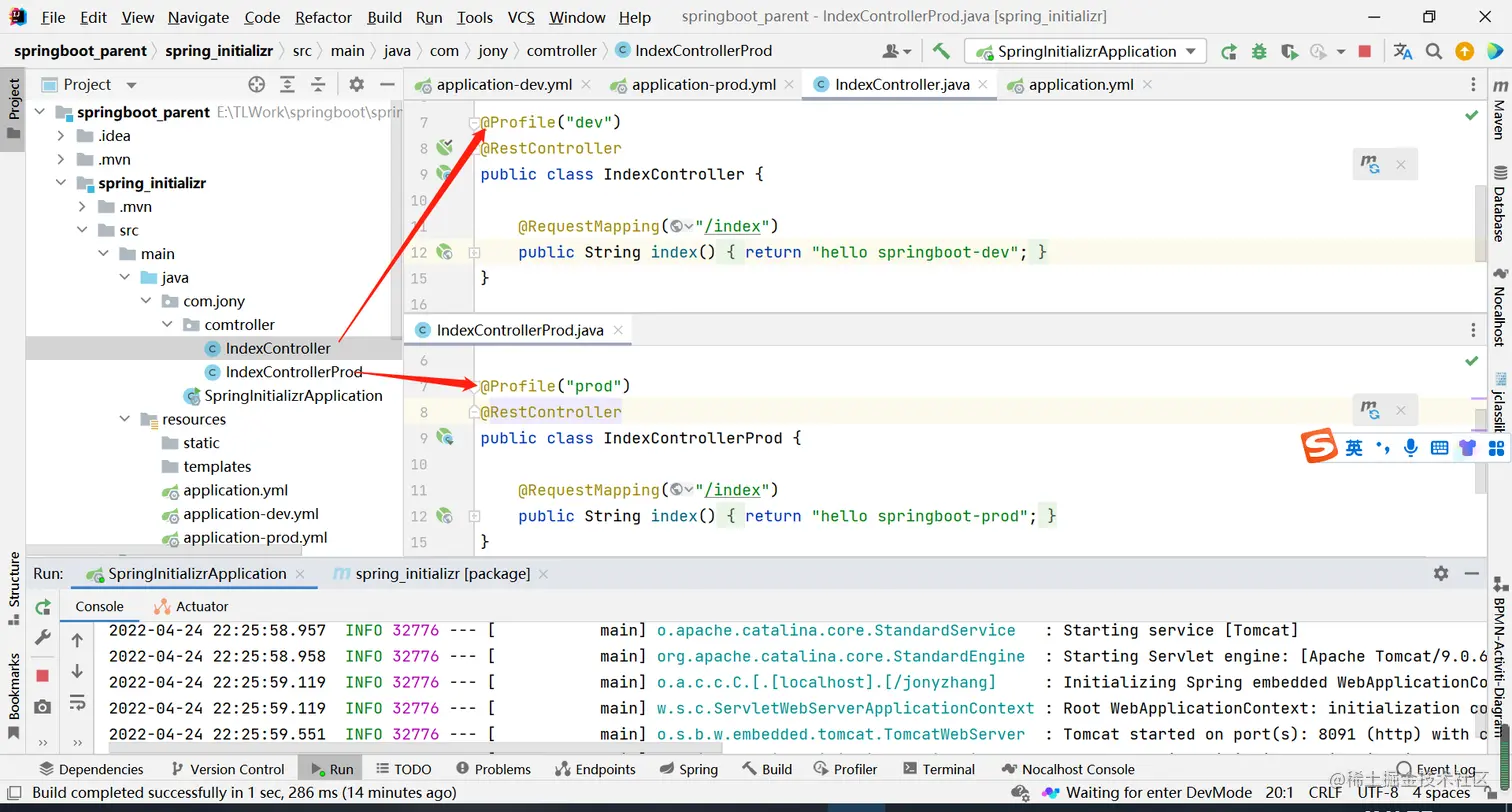The height and width of the screenshot is (812, 1512).
Task: Open the Maven tool window
Action: (1499, 110)
